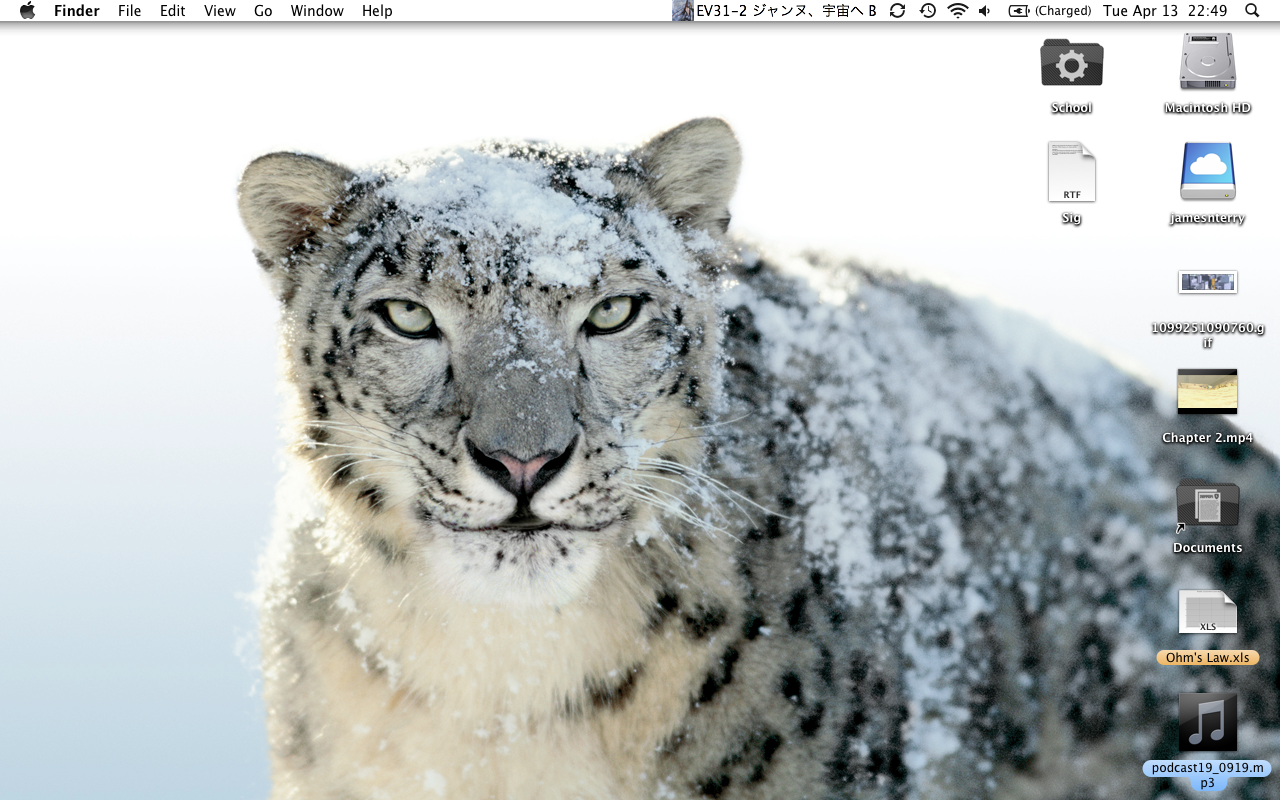Click the 1099251090760.gif file name

tap(1208, 335)
